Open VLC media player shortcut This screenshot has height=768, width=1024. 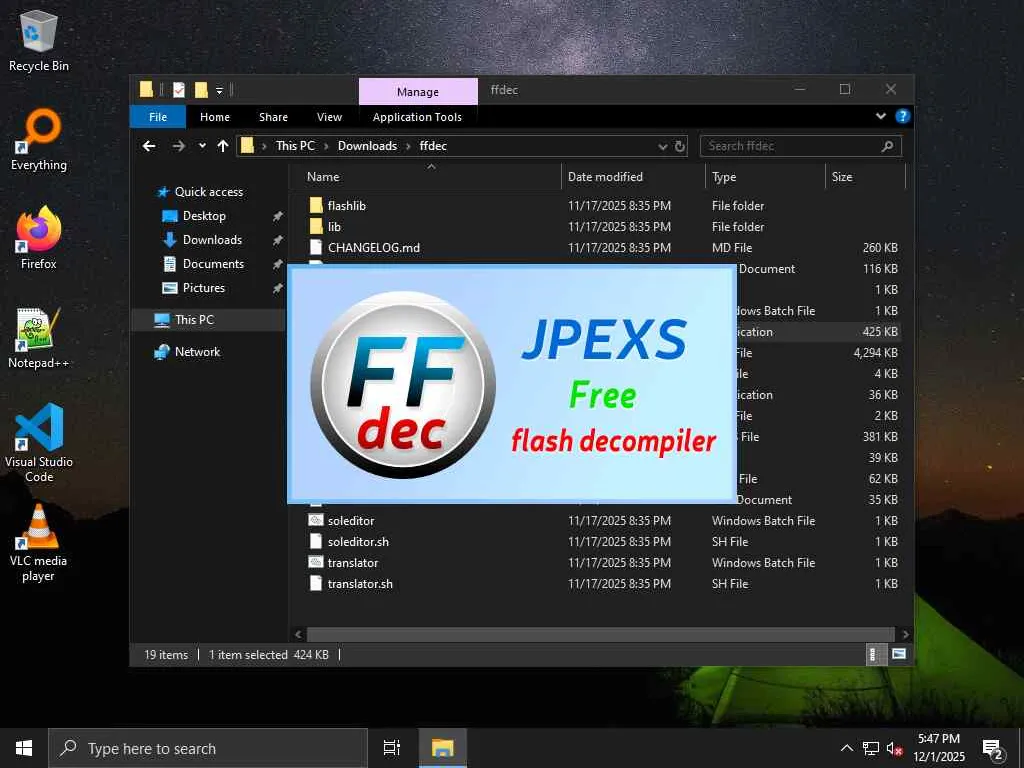tap(39, 542)
